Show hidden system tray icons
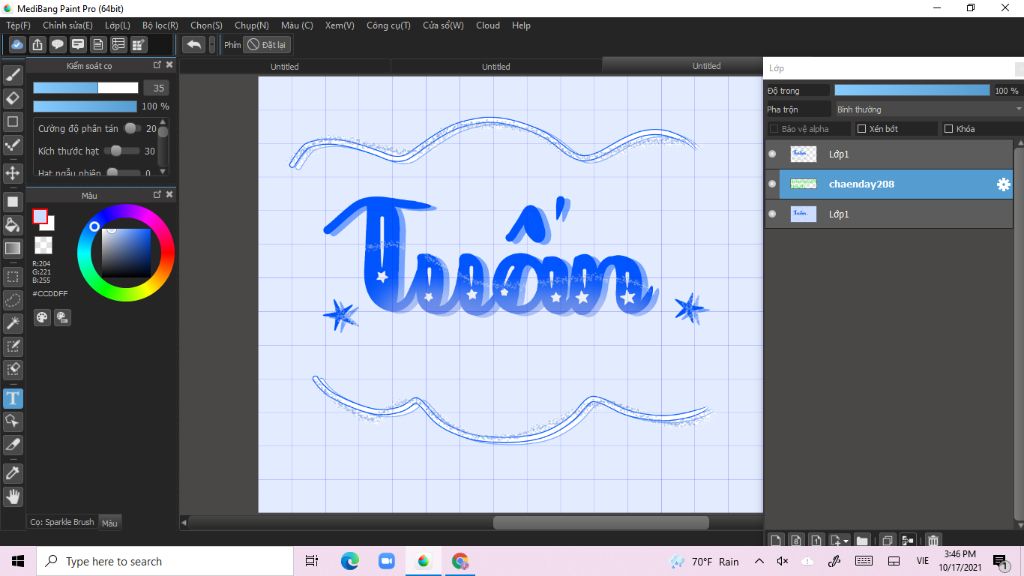The width and height of the screenshot is (1024, 576). coord(759,561)
